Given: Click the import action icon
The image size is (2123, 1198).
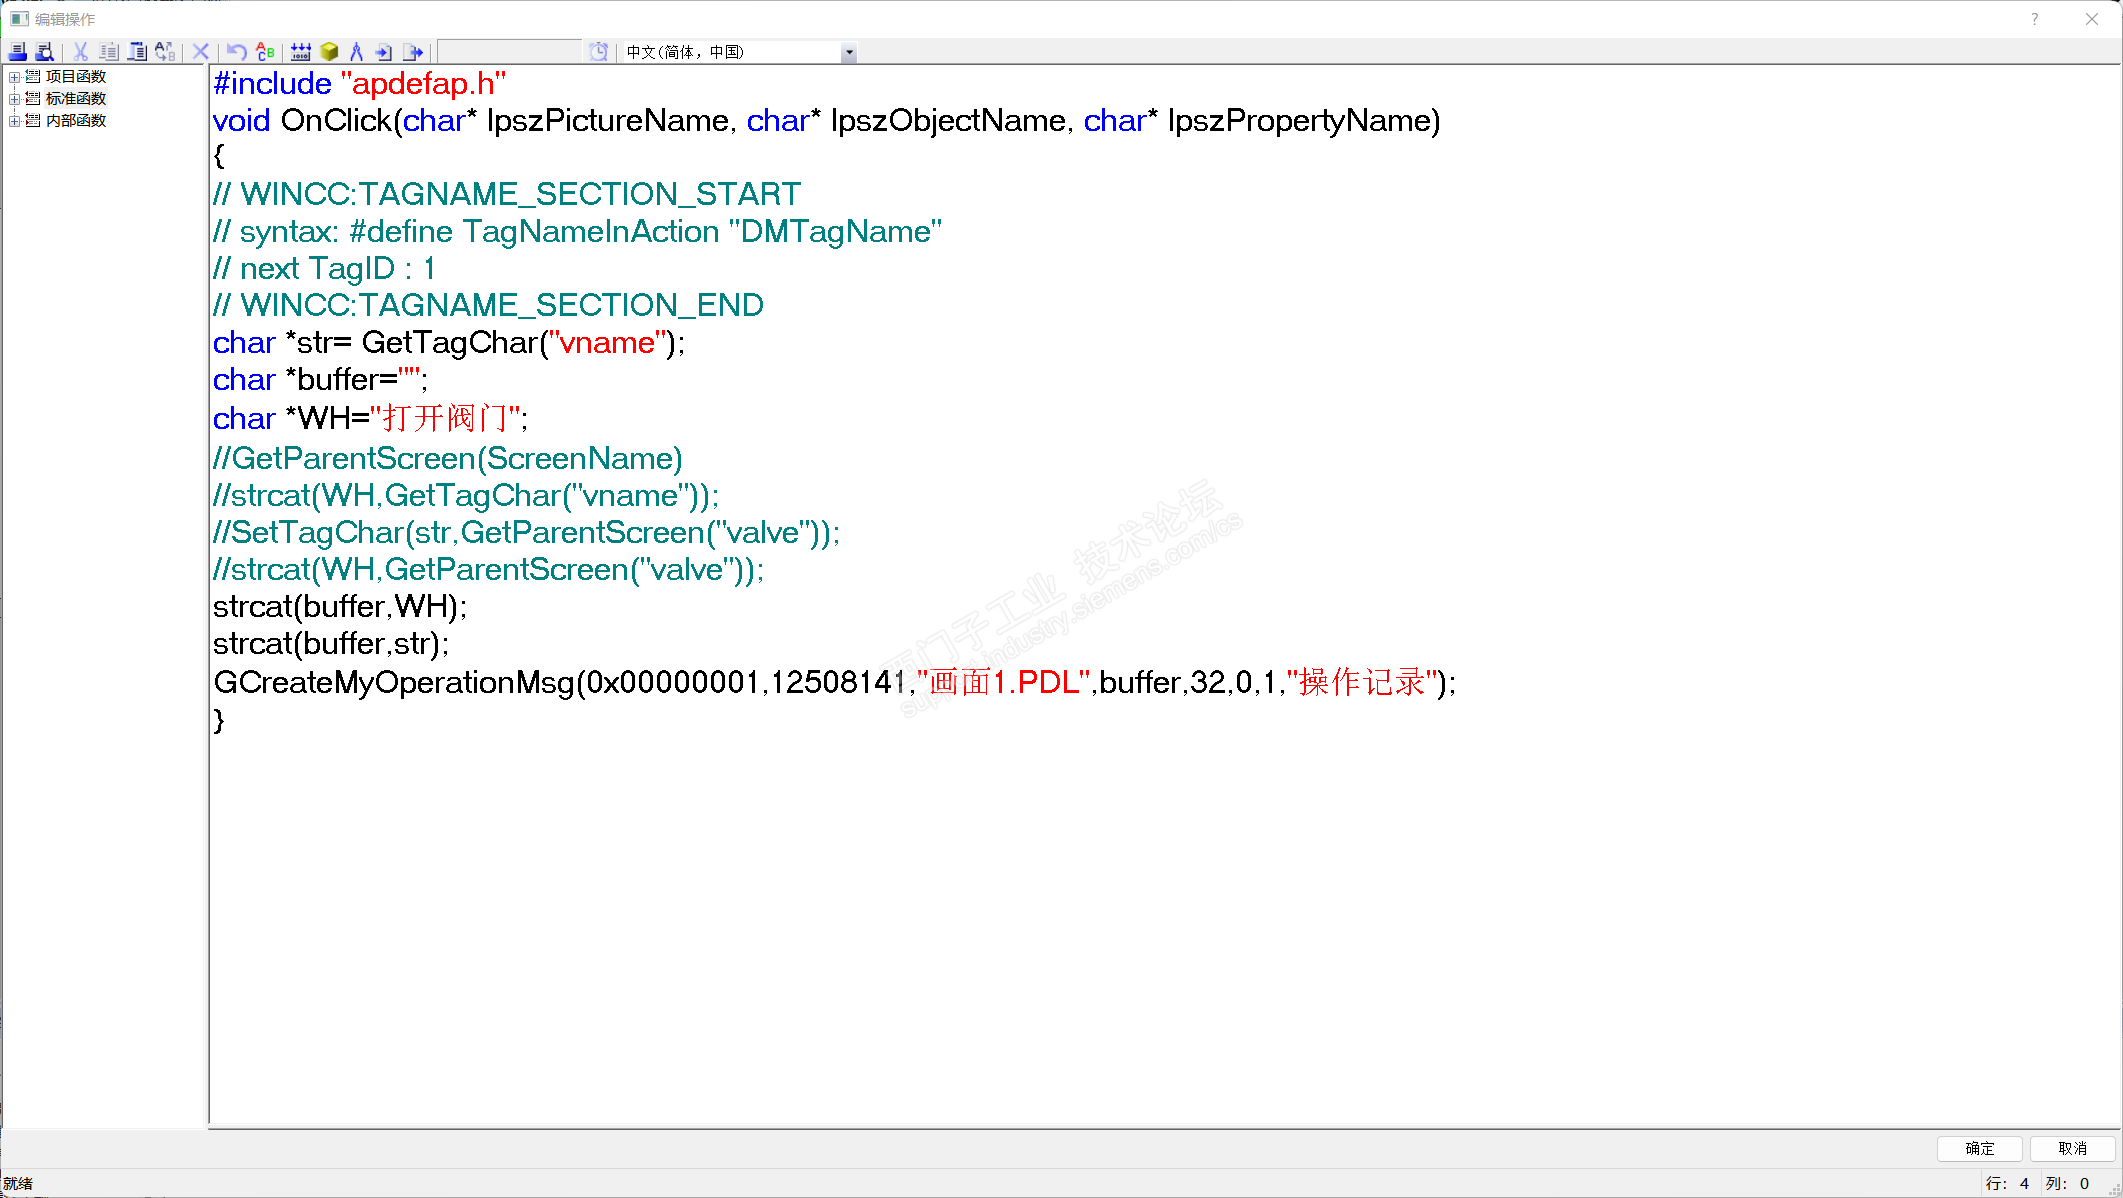Looking at the screenshot, I should (x=384, y=52).
